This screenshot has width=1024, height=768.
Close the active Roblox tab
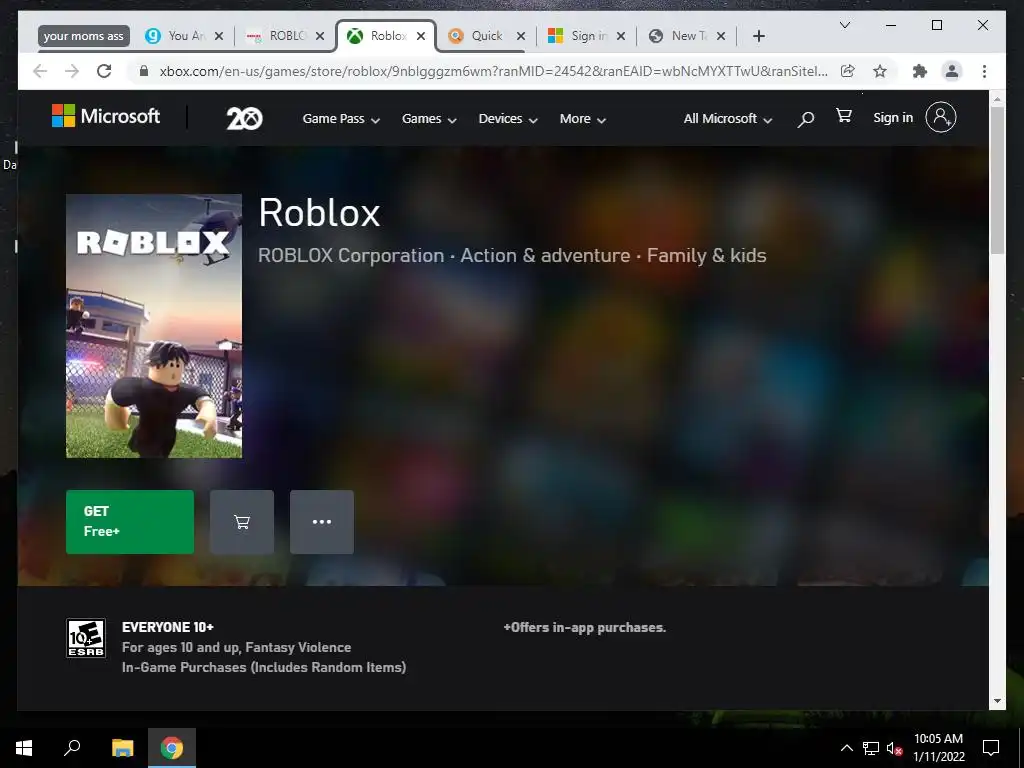421,36
